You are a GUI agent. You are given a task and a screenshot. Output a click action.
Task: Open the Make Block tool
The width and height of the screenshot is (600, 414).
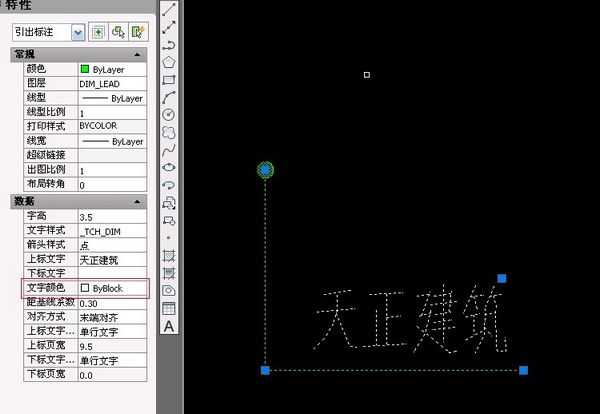[169, 220]
